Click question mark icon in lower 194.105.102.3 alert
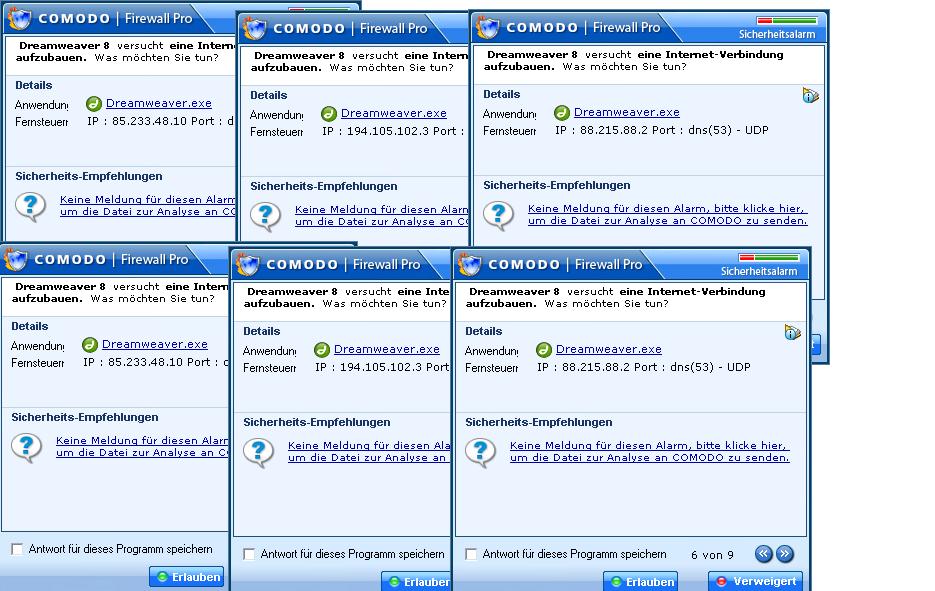The height and width of the screenshot is (591, 935). pos(259,451)
